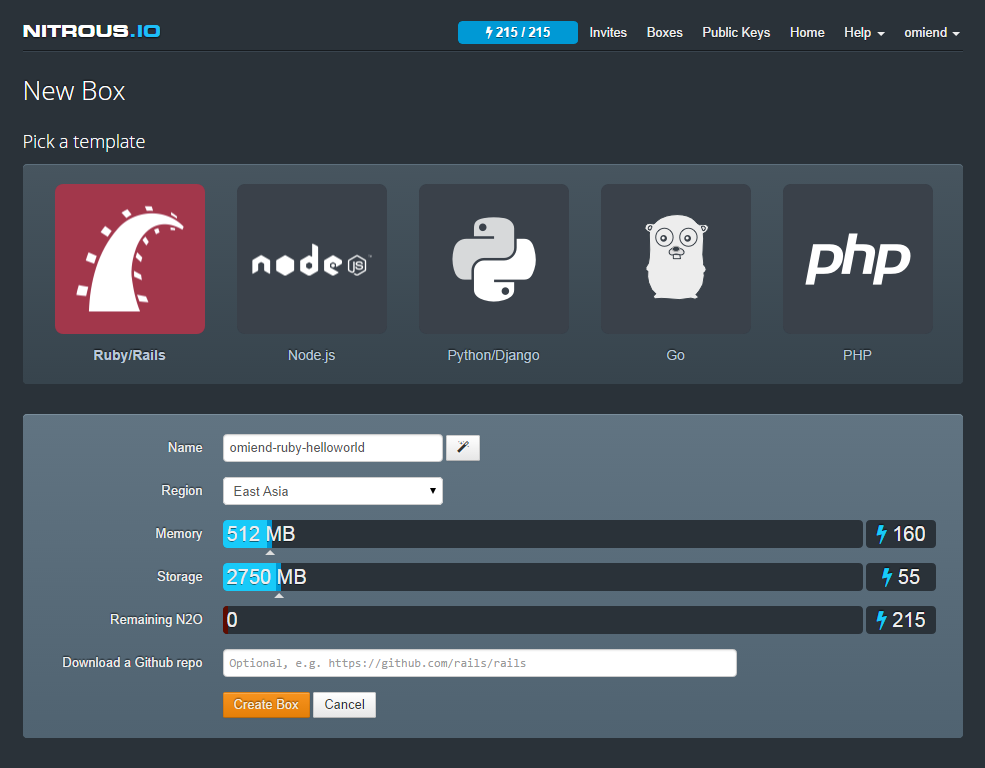The height and width of the screenshot is (768, 985).
Task: Click the Memory slider at 512 MB
Action: click(x=543, y=534)
